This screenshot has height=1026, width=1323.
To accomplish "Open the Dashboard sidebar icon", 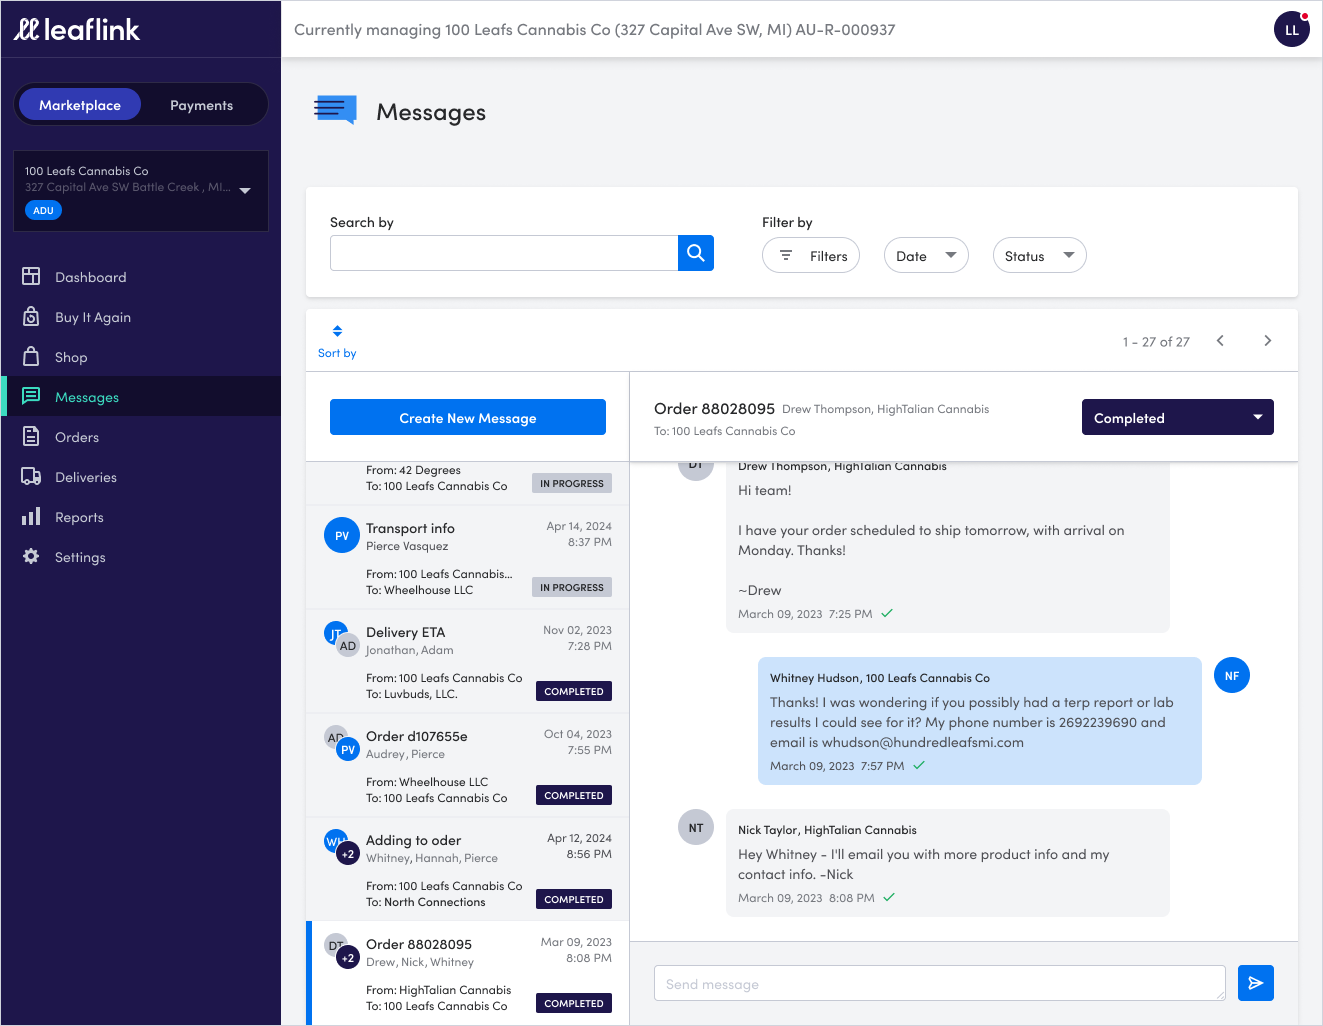I will (31, 276).
